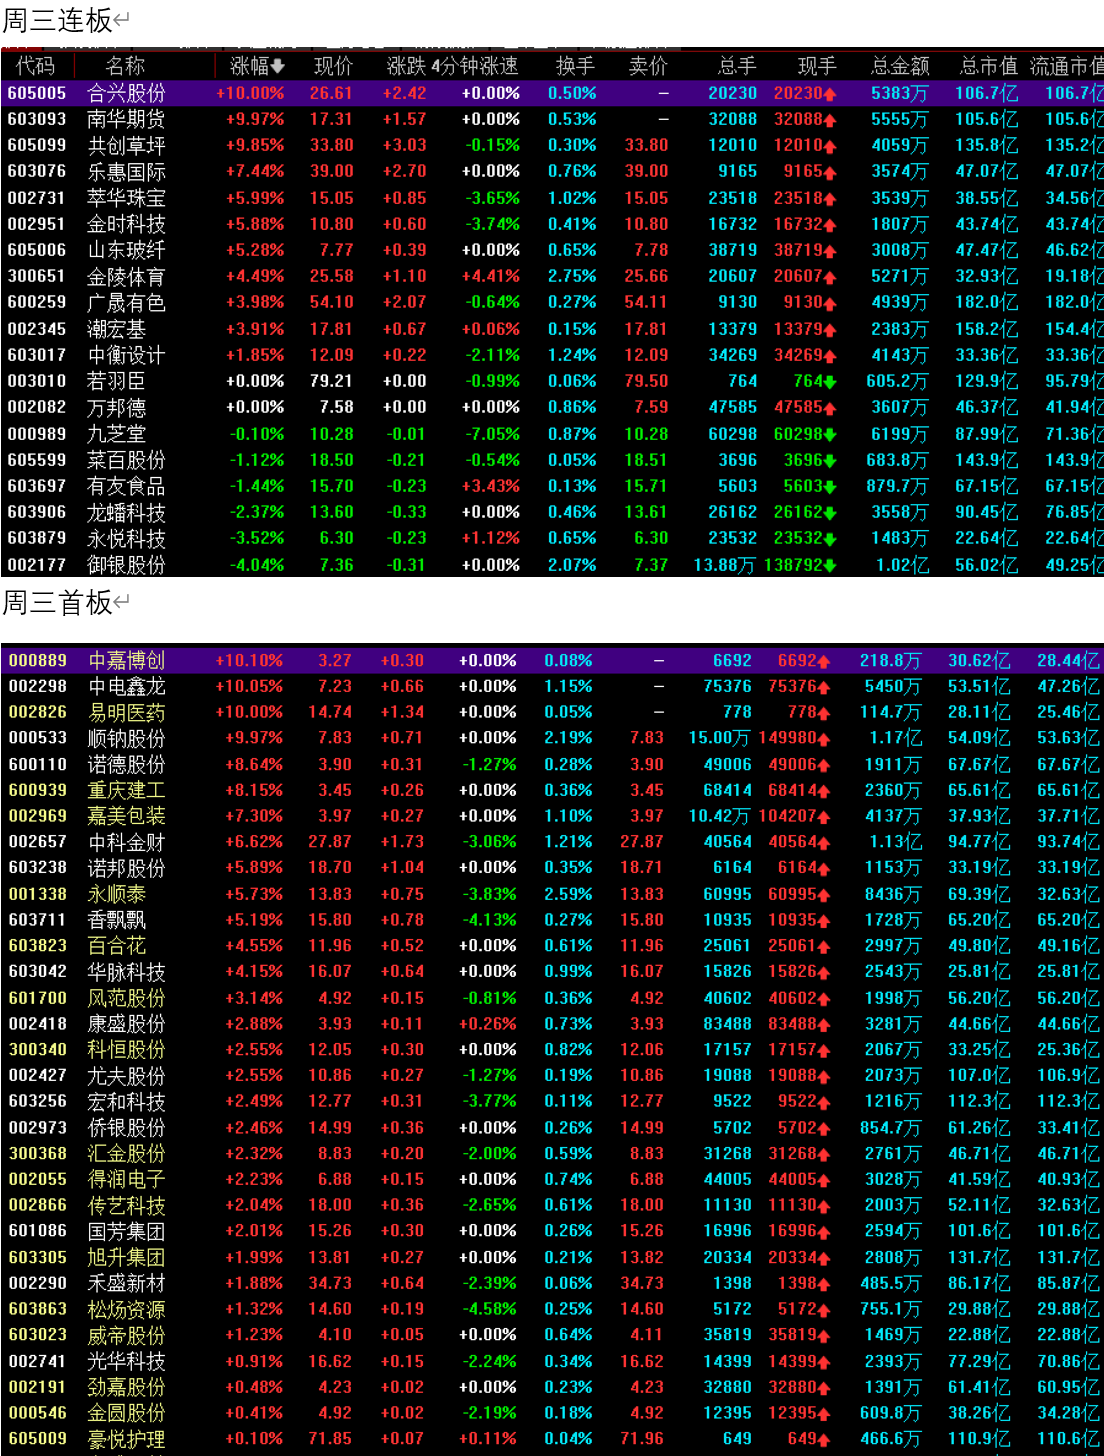Select stock name 汇金股份
Viewport: 1104px width, 1456px height.
pos(126,1153)
